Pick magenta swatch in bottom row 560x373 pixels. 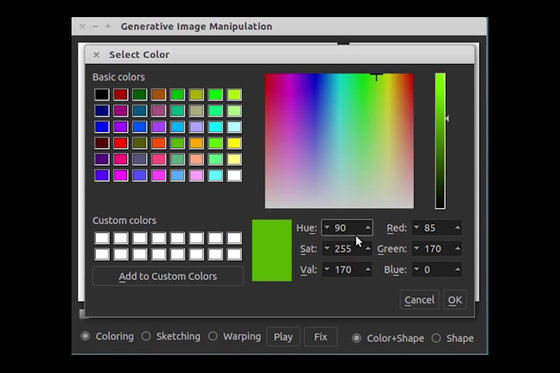(121, 175)
